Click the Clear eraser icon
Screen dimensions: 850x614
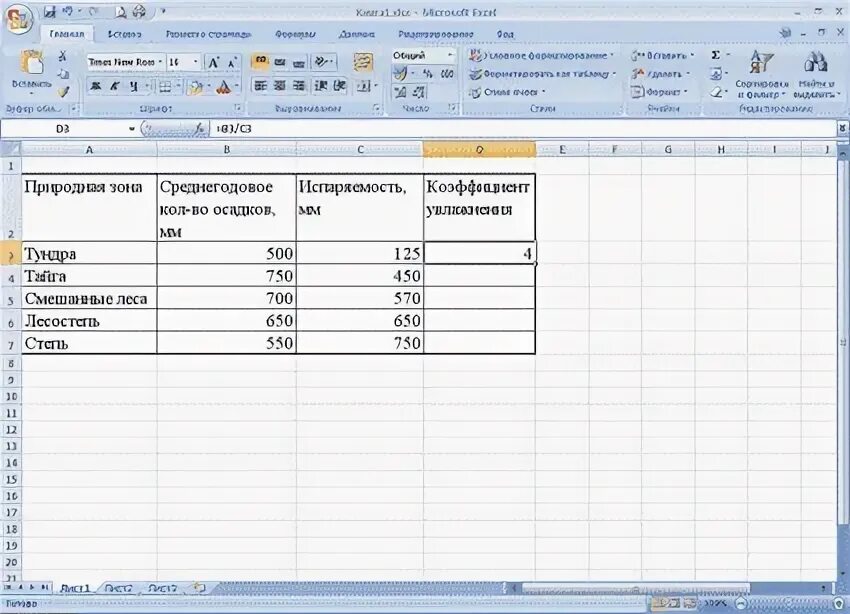pos(716,92)
